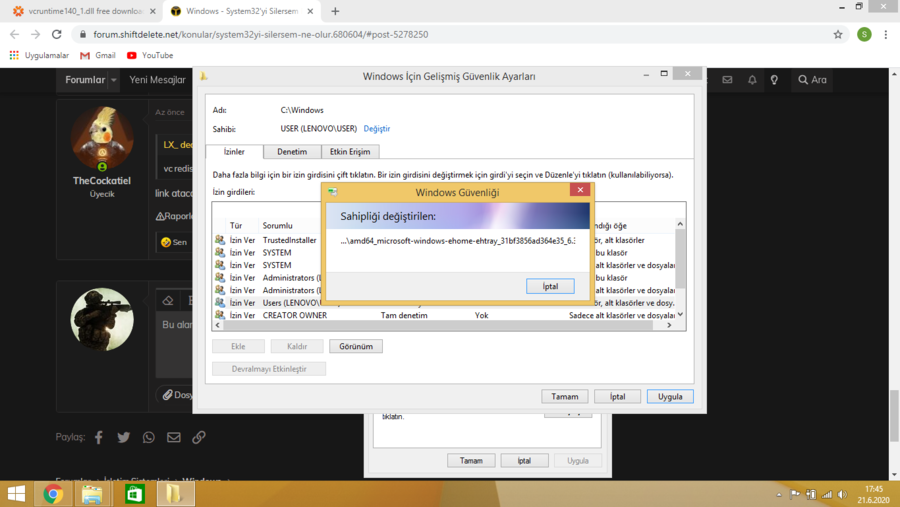Reload the page in Chrome

56,34
